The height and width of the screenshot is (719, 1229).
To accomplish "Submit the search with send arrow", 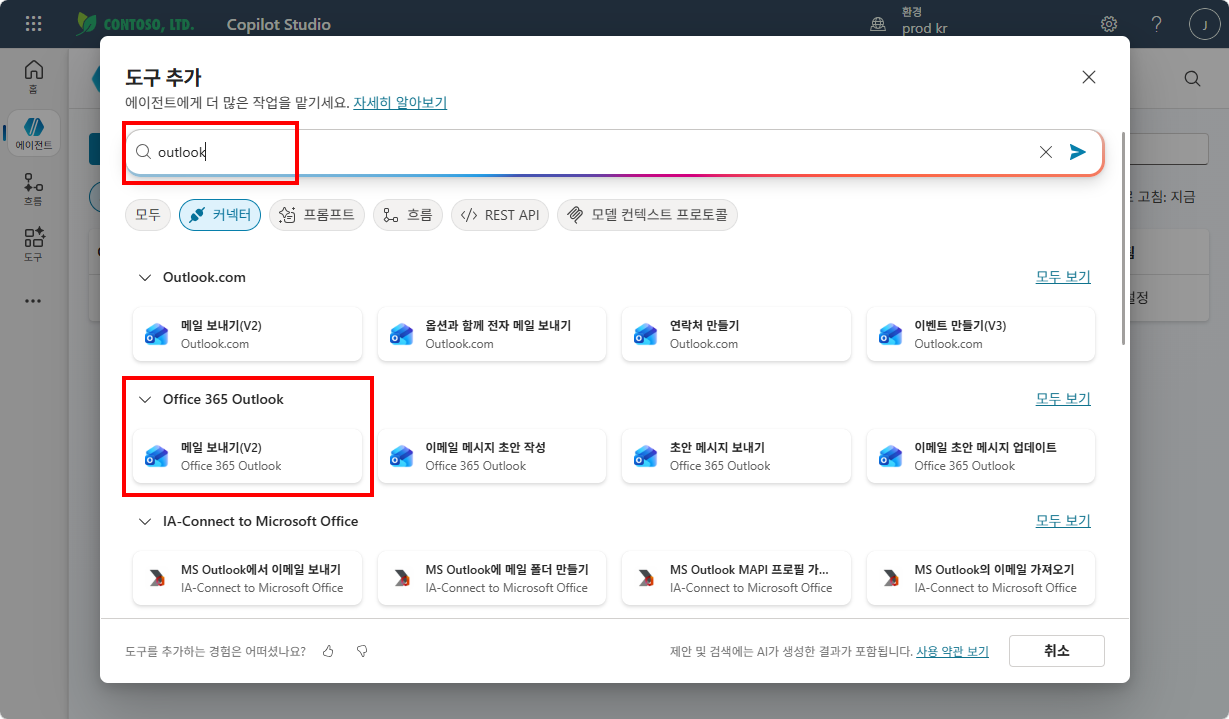I will (1077, 152).
